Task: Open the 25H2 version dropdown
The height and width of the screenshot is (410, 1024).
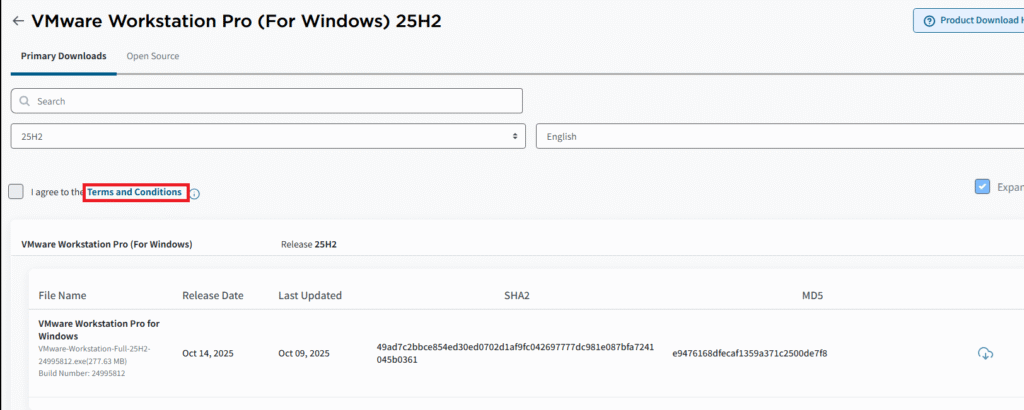Action: (268, 136)
